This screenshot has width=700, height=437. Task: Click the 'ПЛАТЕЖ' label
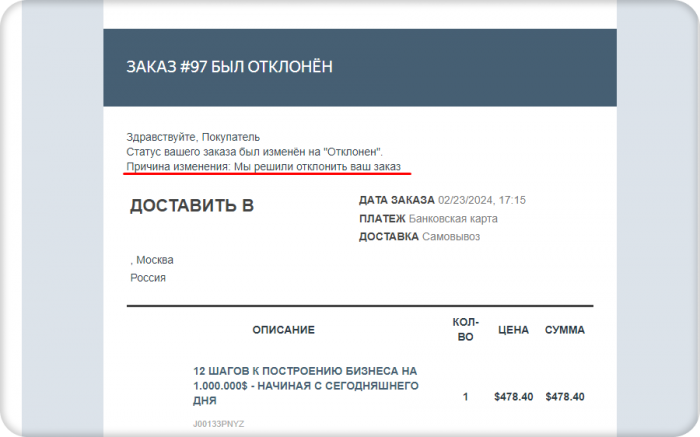tap(382, 219)
